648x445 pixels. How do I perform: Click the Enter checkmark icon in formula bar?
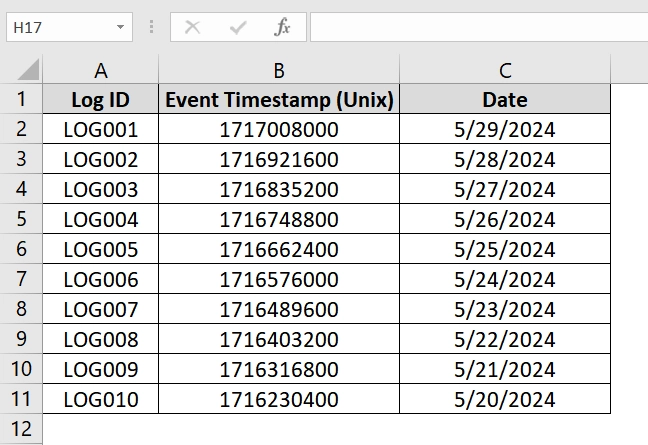tap(238, 27)
